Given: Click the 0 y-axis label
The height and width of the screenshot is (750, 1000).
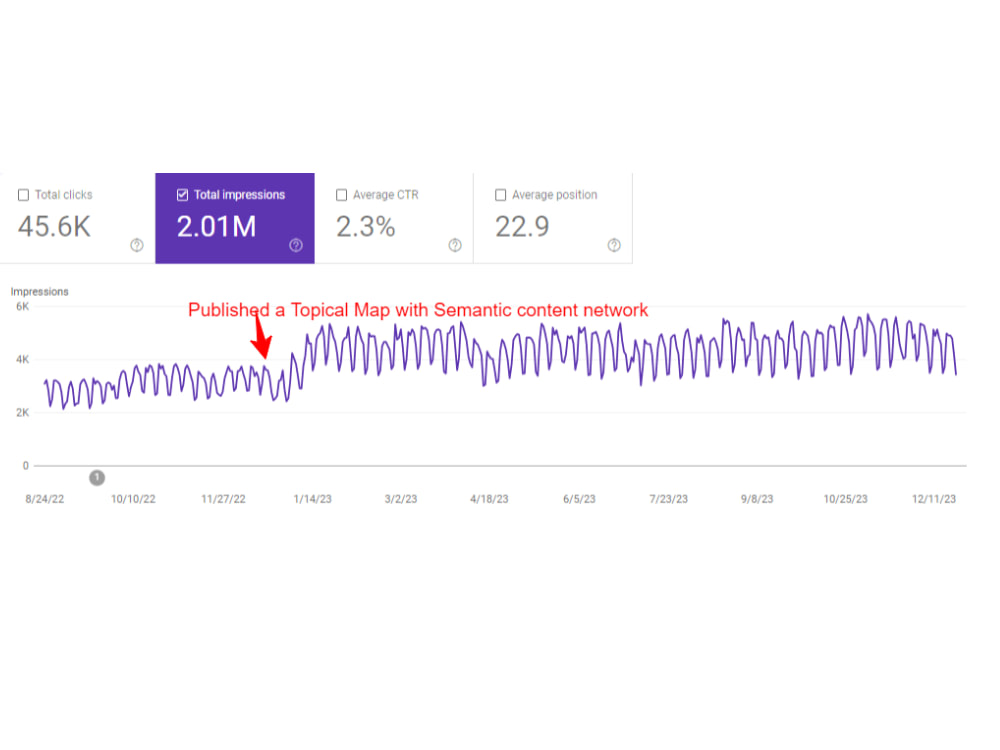Looking at the screenshot, I should (x=26, y=466).
